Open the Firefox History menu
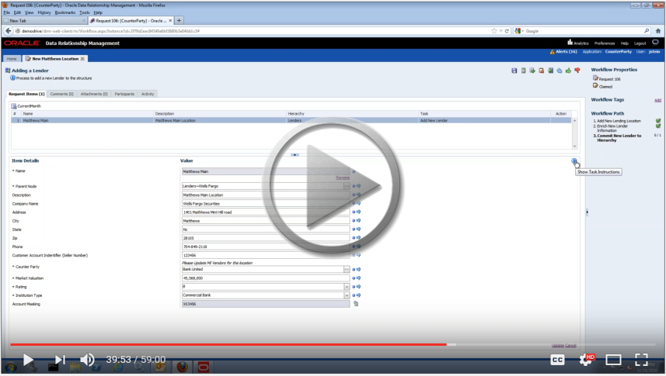Viewport: 666px width, 376px height. [44, 13]
